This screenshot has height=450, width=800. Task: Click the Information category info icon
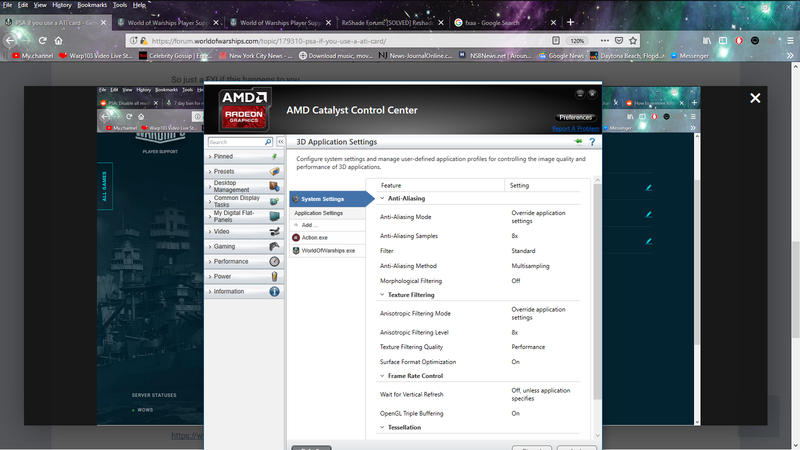(x=274, y=291)
